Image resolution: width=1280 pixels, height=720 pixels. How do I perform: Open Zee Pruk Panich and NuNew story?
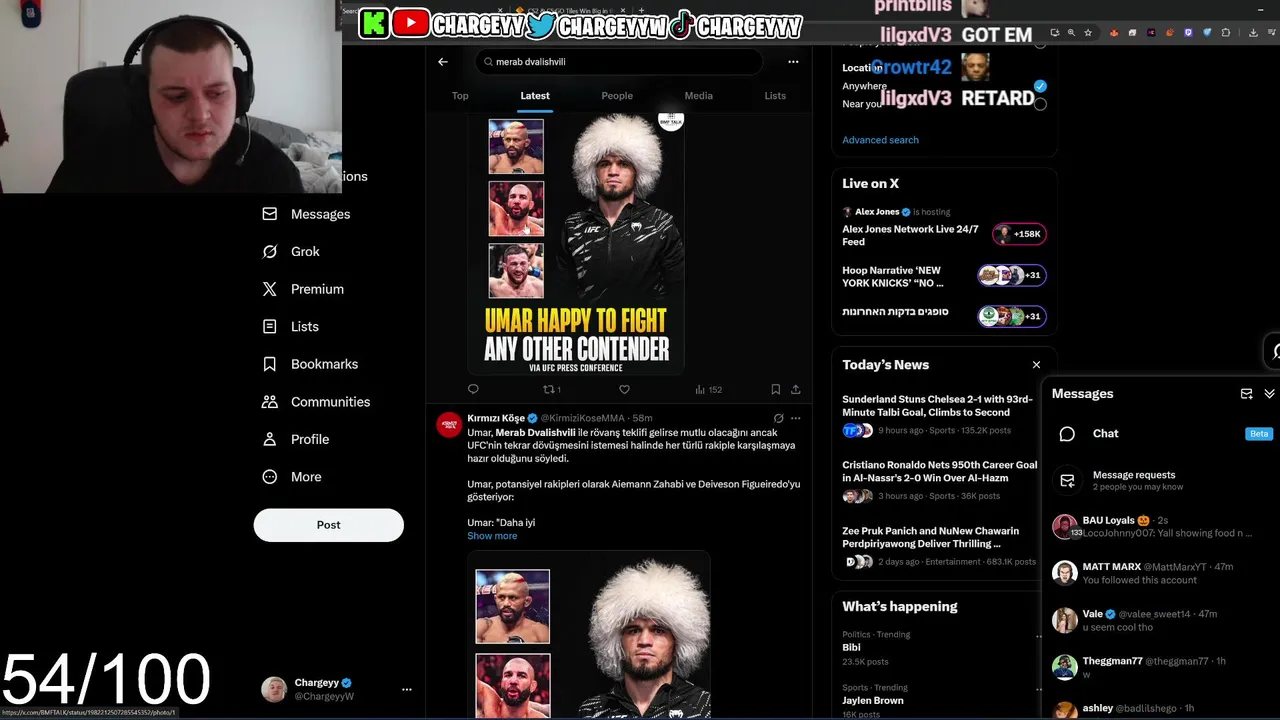coord(940,548)
